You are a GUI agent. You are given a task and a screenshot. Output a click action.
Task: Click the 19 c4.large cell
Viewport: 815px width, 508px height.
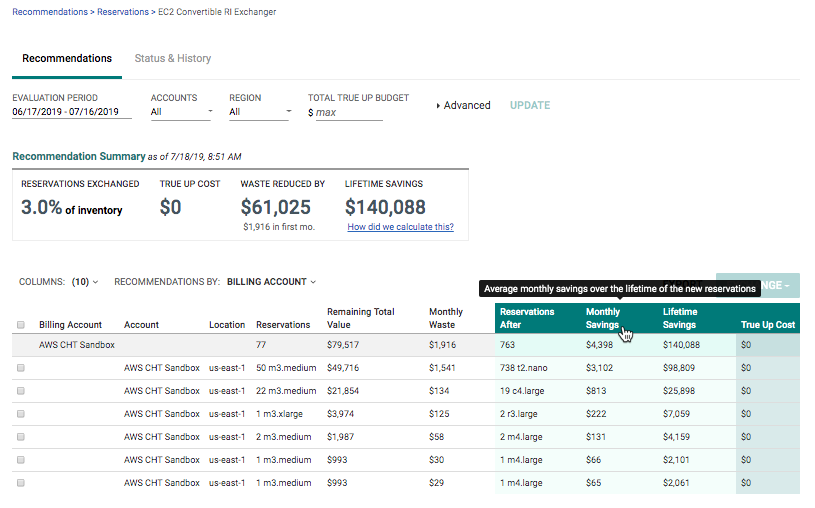click(x=522, y=391)
